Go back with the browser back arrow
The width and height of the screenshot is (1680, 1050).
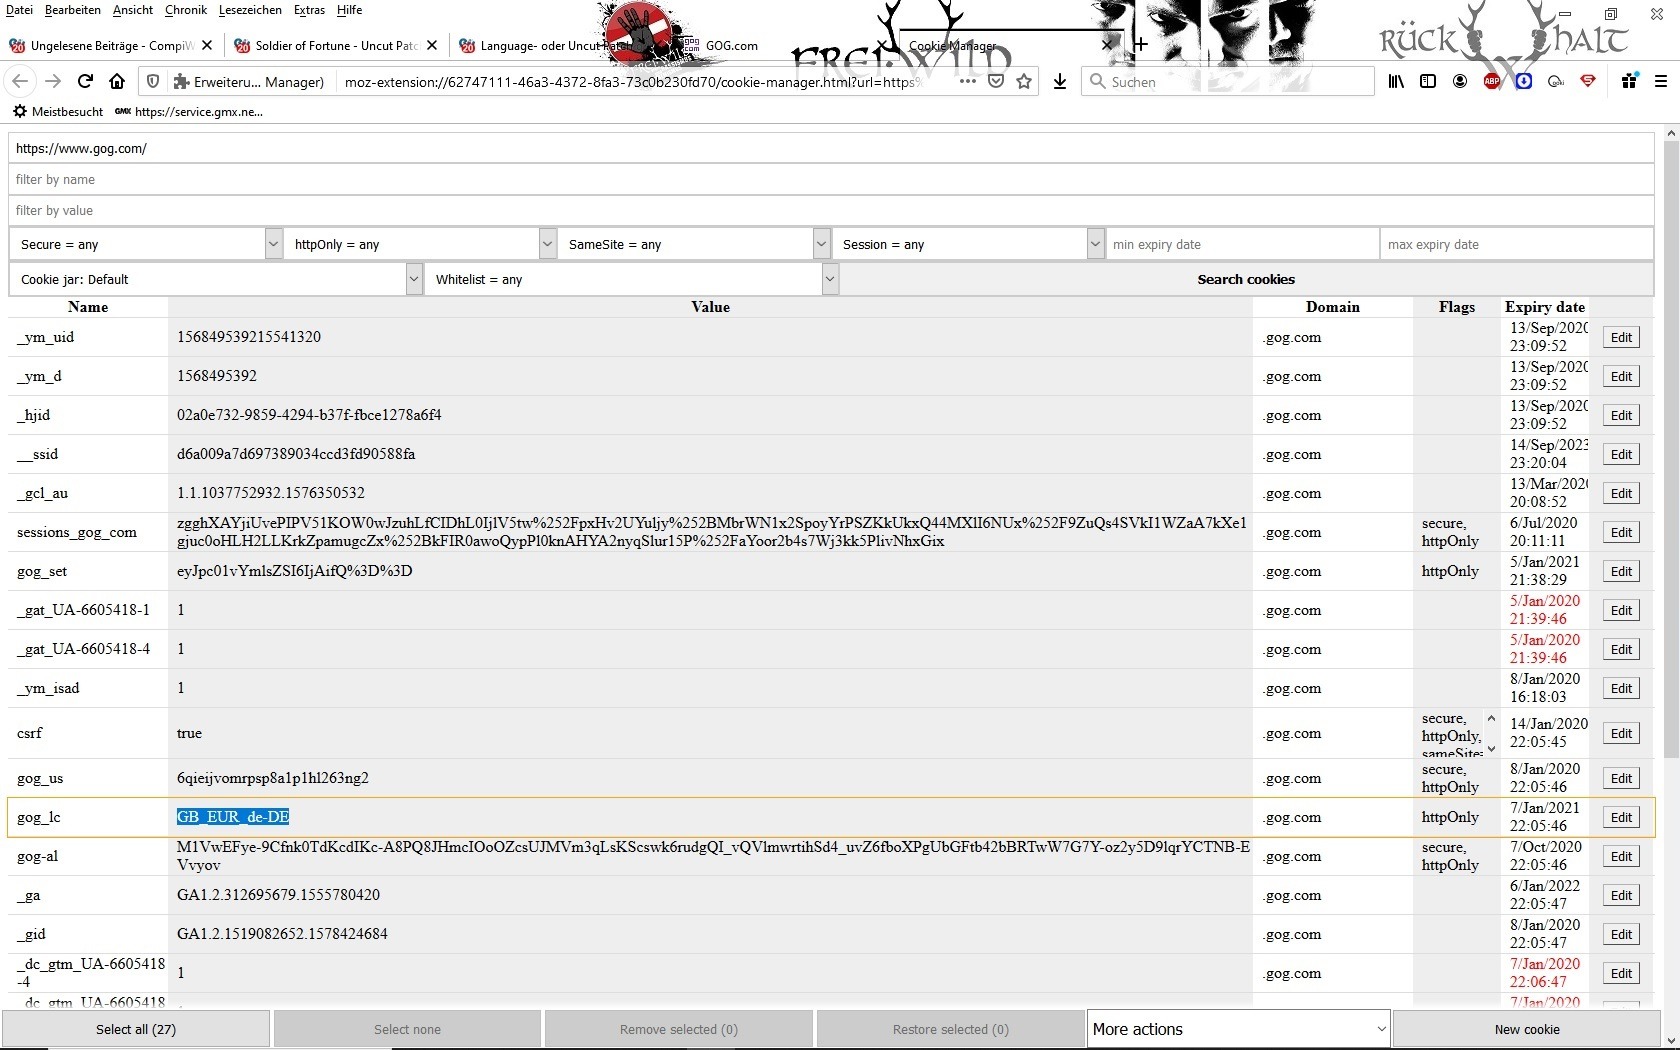click(x=20, y=82)
